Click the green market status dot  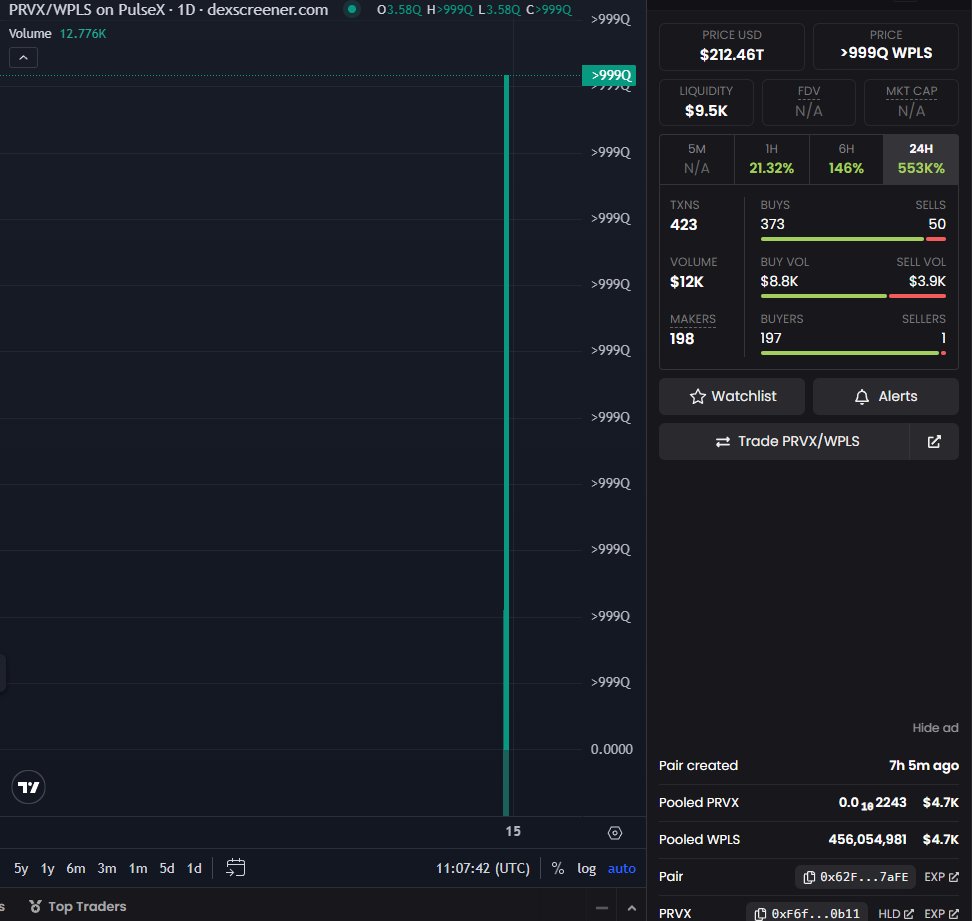[x=351, y=9]
